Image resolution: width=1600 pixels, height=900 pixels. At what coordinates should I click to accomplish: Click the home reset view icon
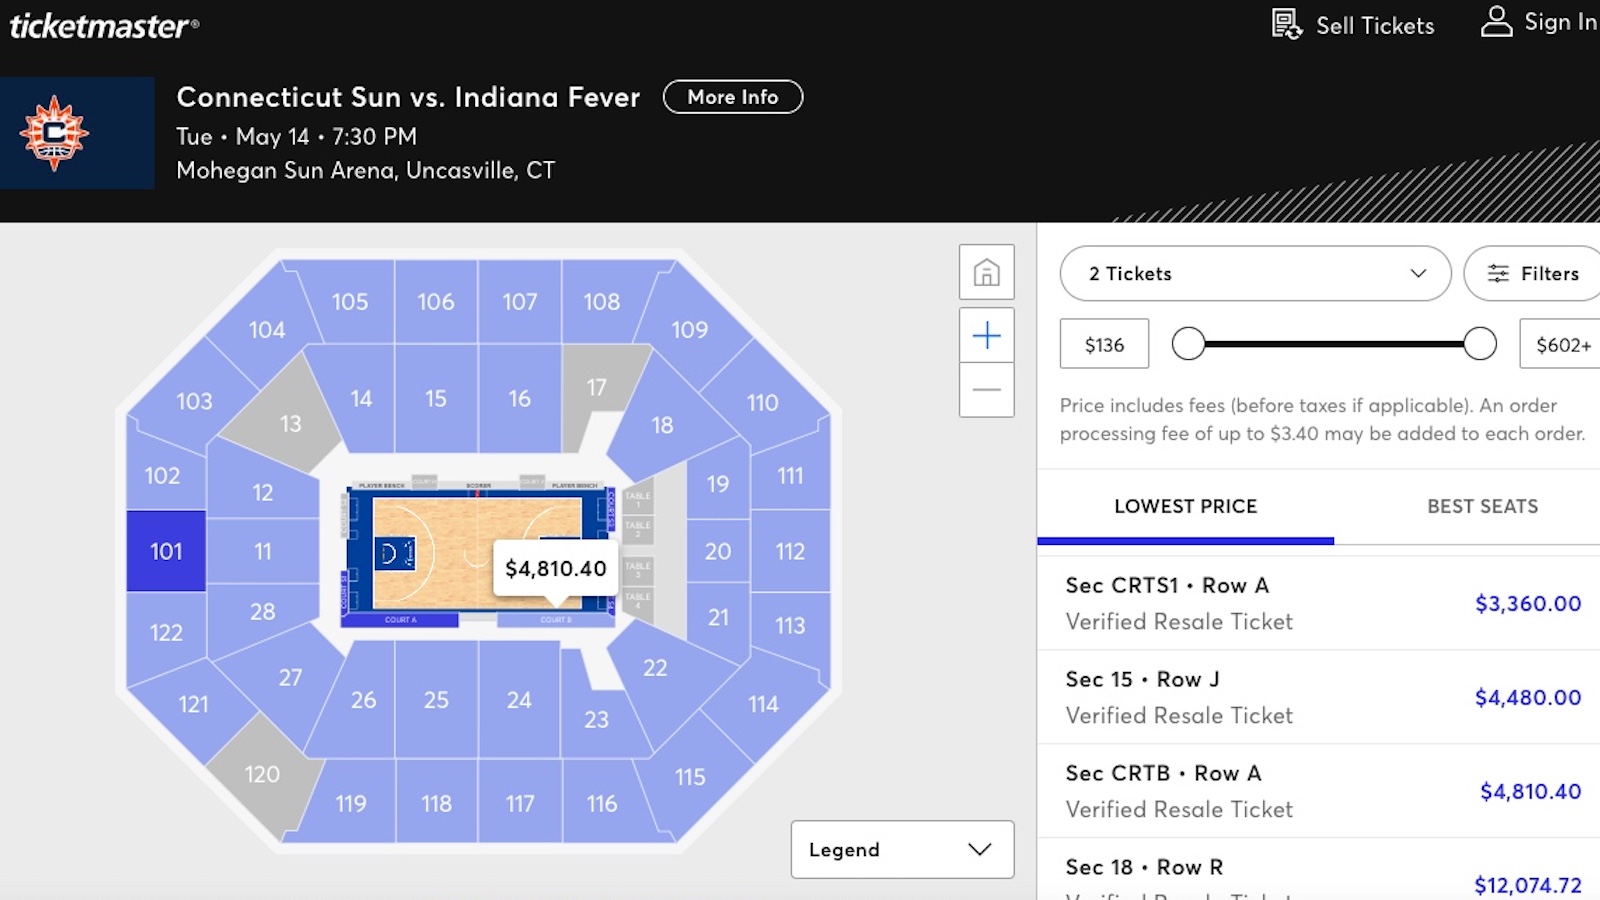point(986,271)
